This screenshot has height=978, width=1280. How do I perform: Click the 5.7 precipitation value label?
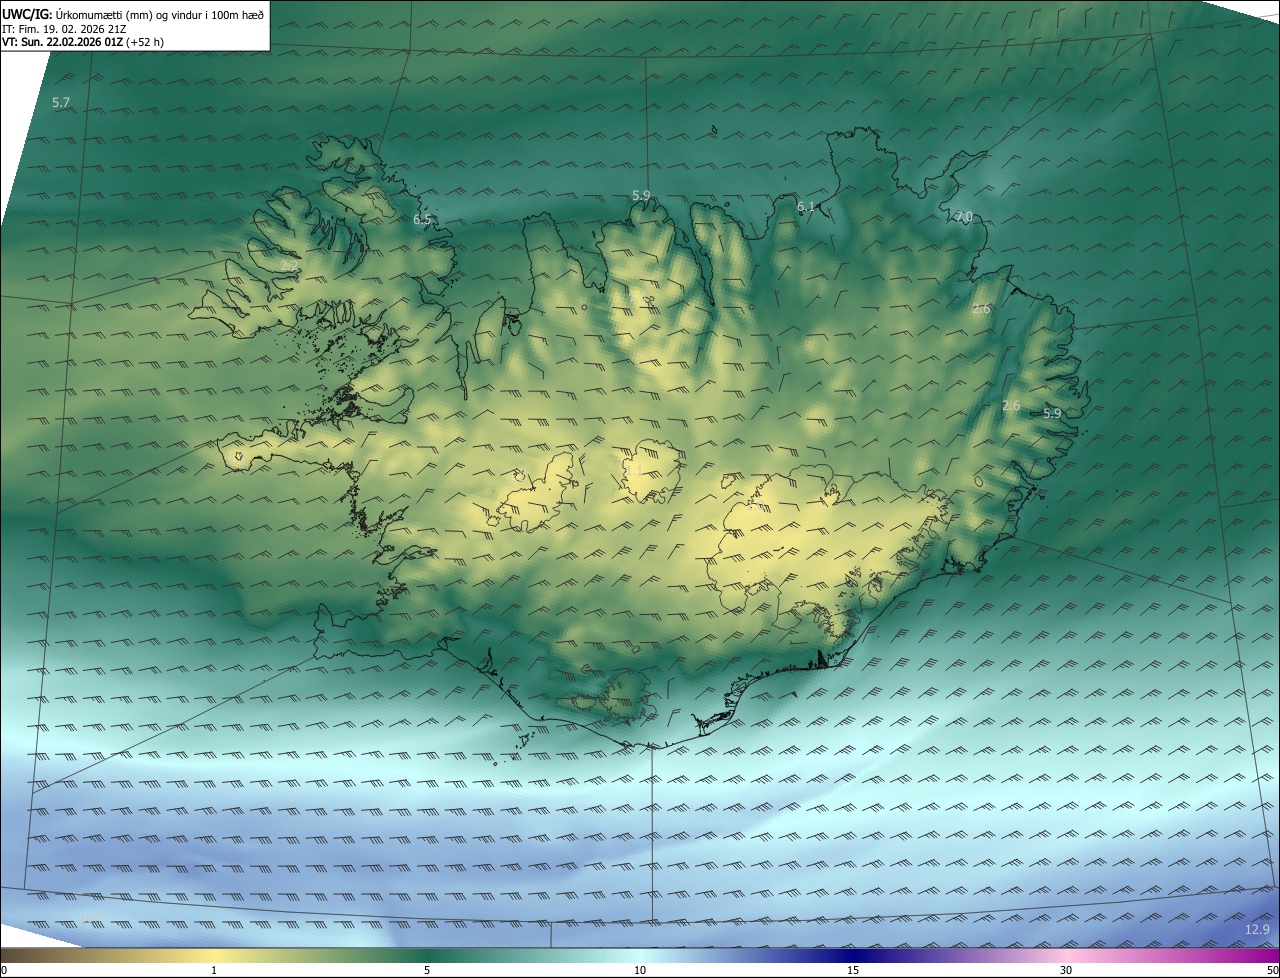61,102
